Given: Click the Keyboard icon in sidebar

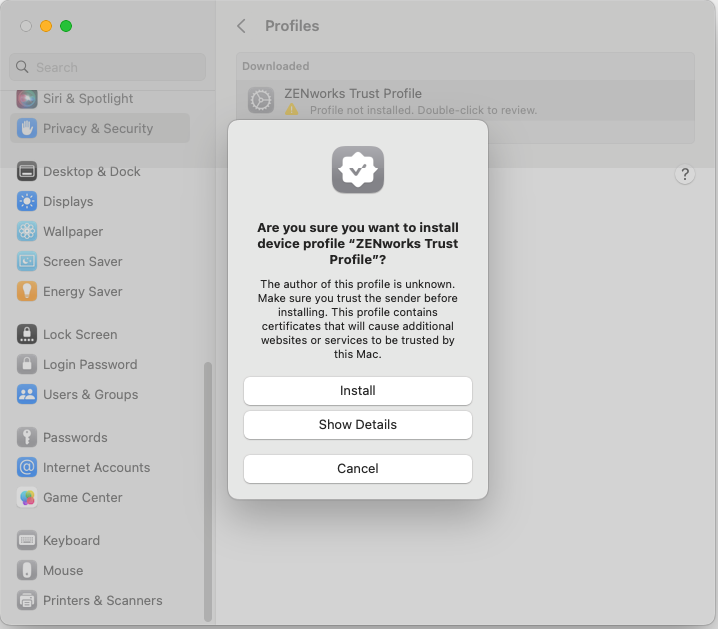Looking at the screenshot, I should (27, 541).
